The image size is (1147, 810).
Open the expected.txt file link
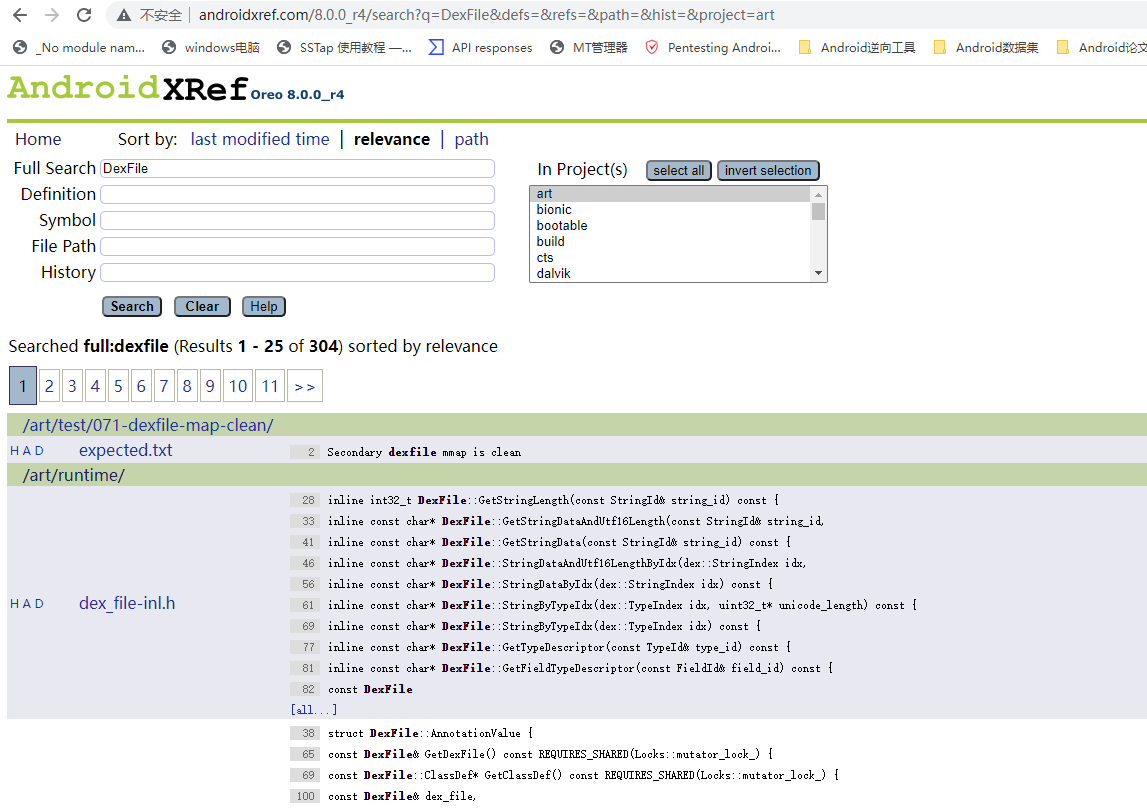(126, 451)
